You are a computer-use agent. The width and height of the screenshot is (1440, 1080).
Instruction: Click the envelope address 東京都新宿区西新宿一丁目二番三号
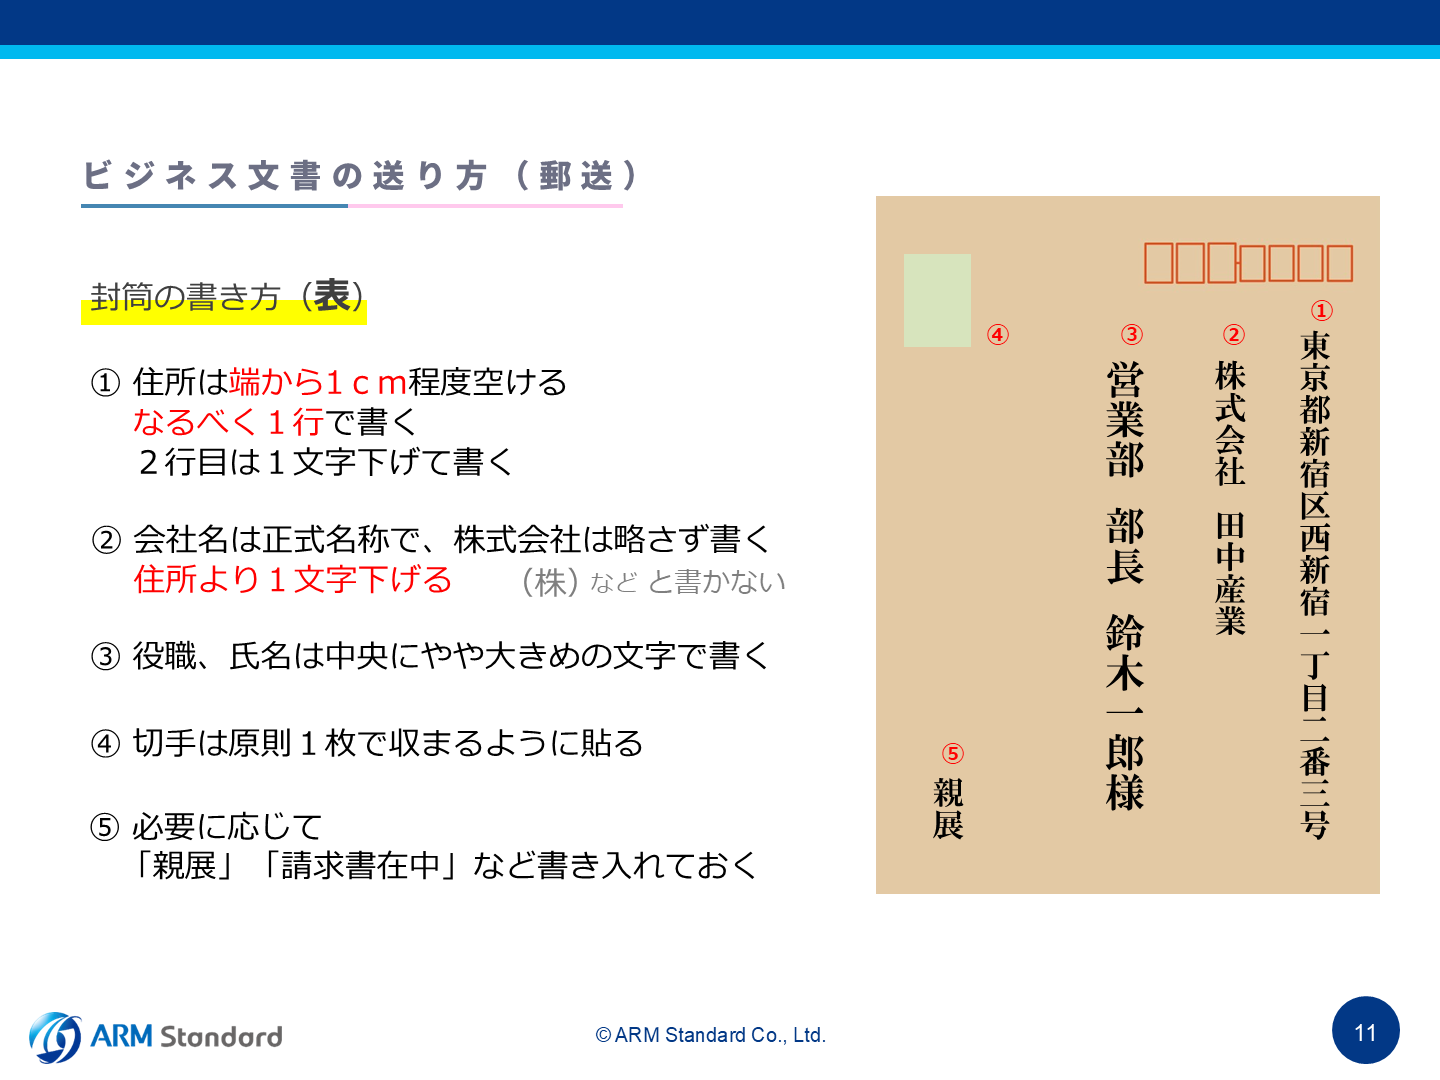(x=1315, y=585)
